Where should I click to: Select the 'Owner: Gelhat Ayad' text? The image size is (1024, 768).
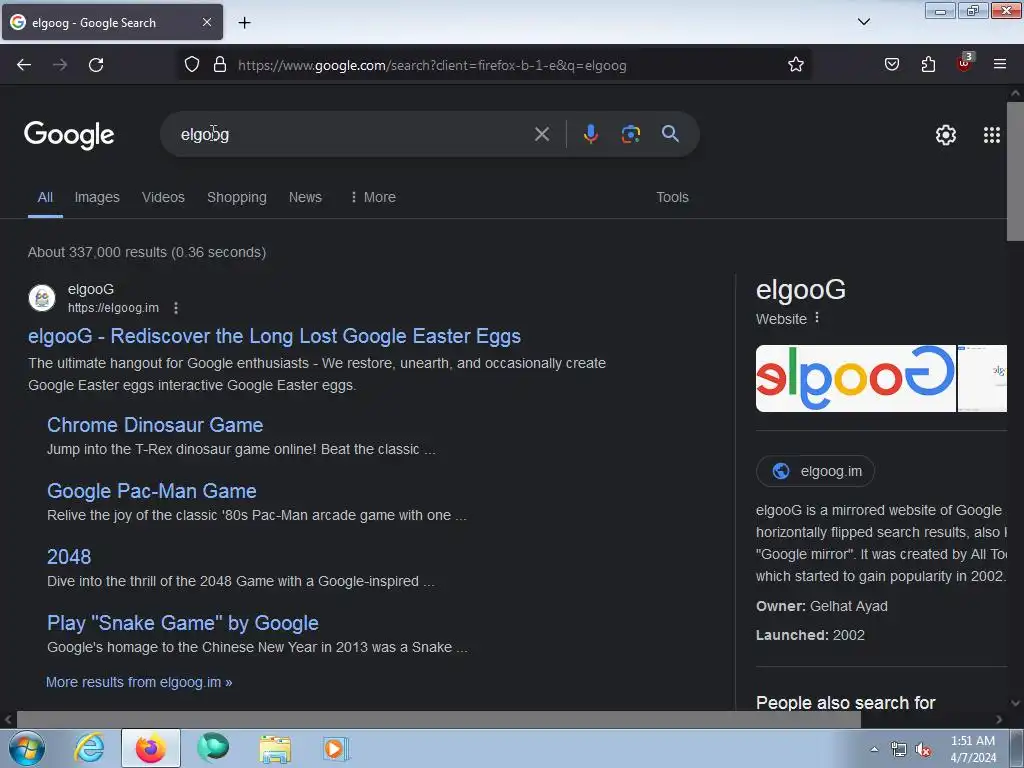click(822, 606)
